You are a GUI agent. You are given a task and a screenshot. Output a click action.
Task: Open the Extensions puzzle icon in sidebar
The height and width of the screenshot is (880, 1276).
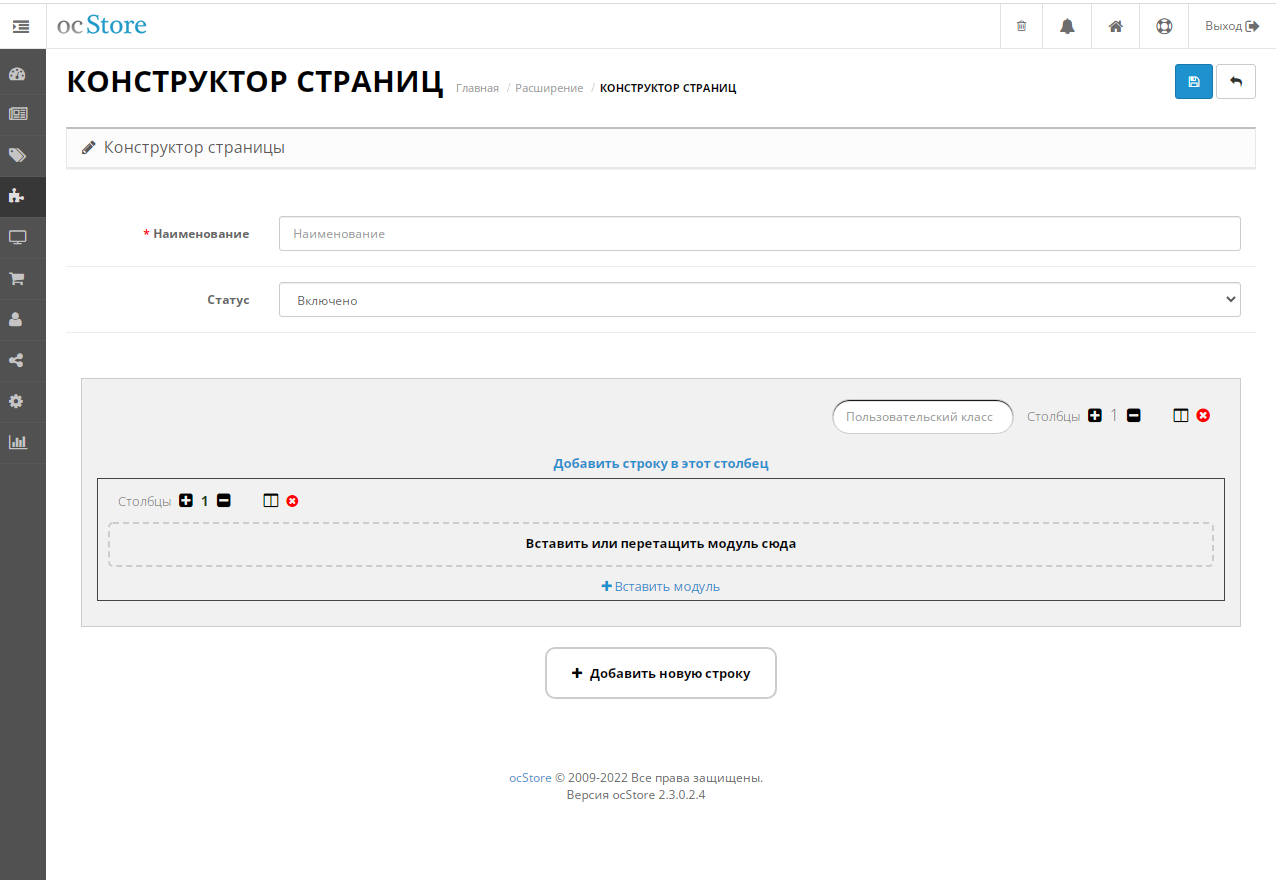pos(17,196)
